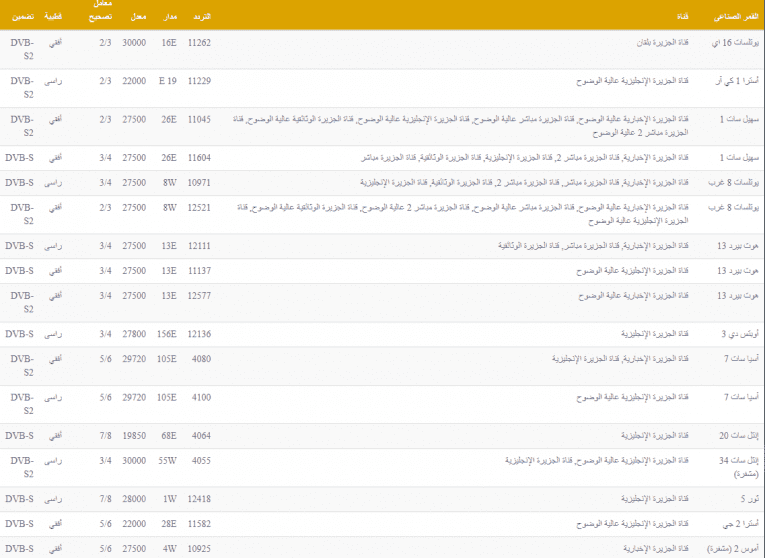Click frequency value 4080
Screen dimensions: 765x558
pos(201,359)
